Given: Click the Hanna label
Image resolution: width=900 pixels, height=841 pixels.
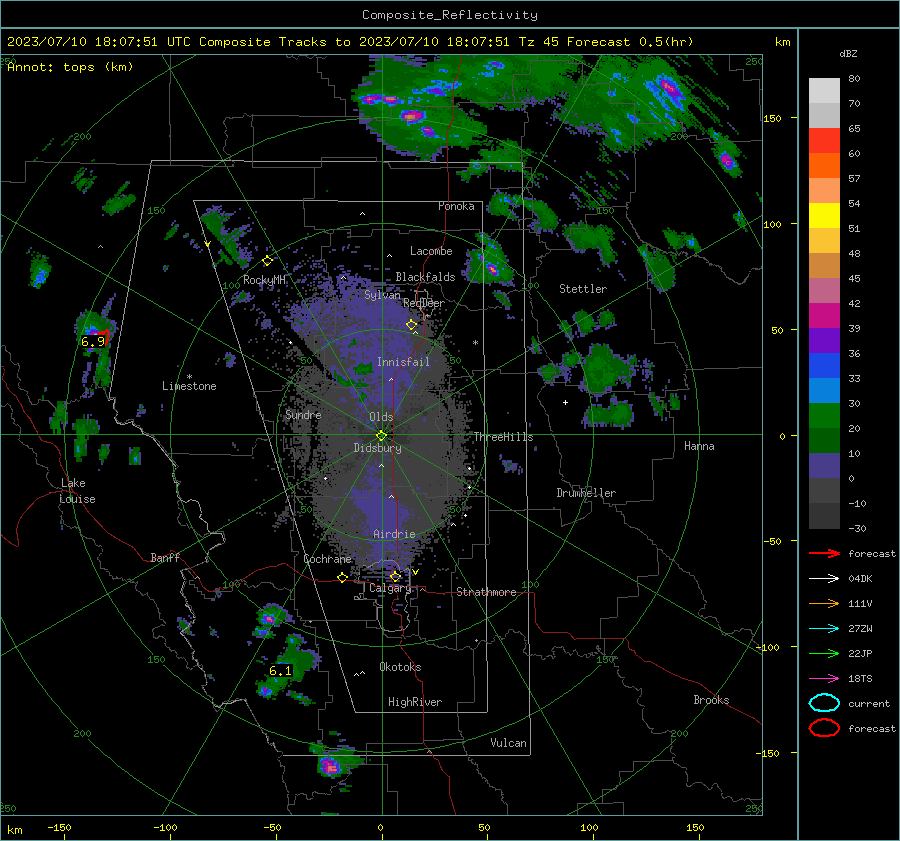Looking at the screenshot, I should tap(699, 446).
